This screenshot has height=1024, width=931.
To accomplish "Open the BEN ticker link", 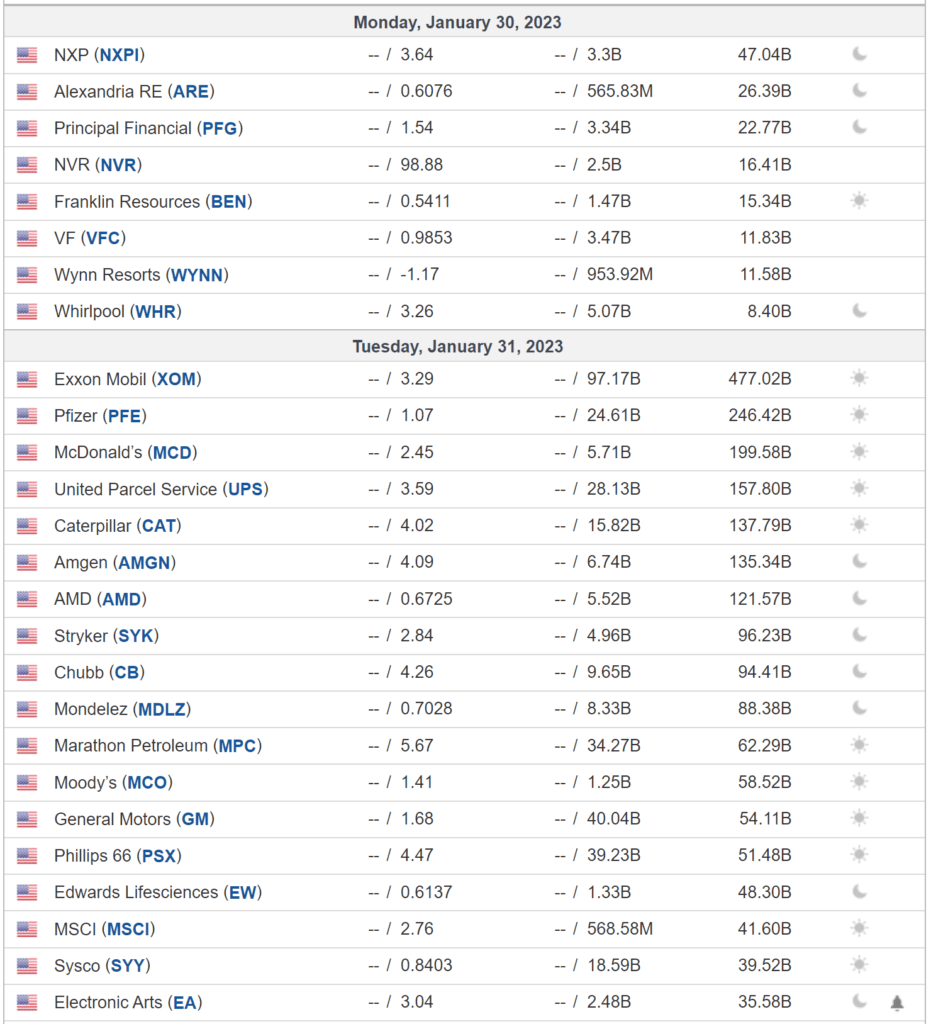I will [x=229, y=201].
